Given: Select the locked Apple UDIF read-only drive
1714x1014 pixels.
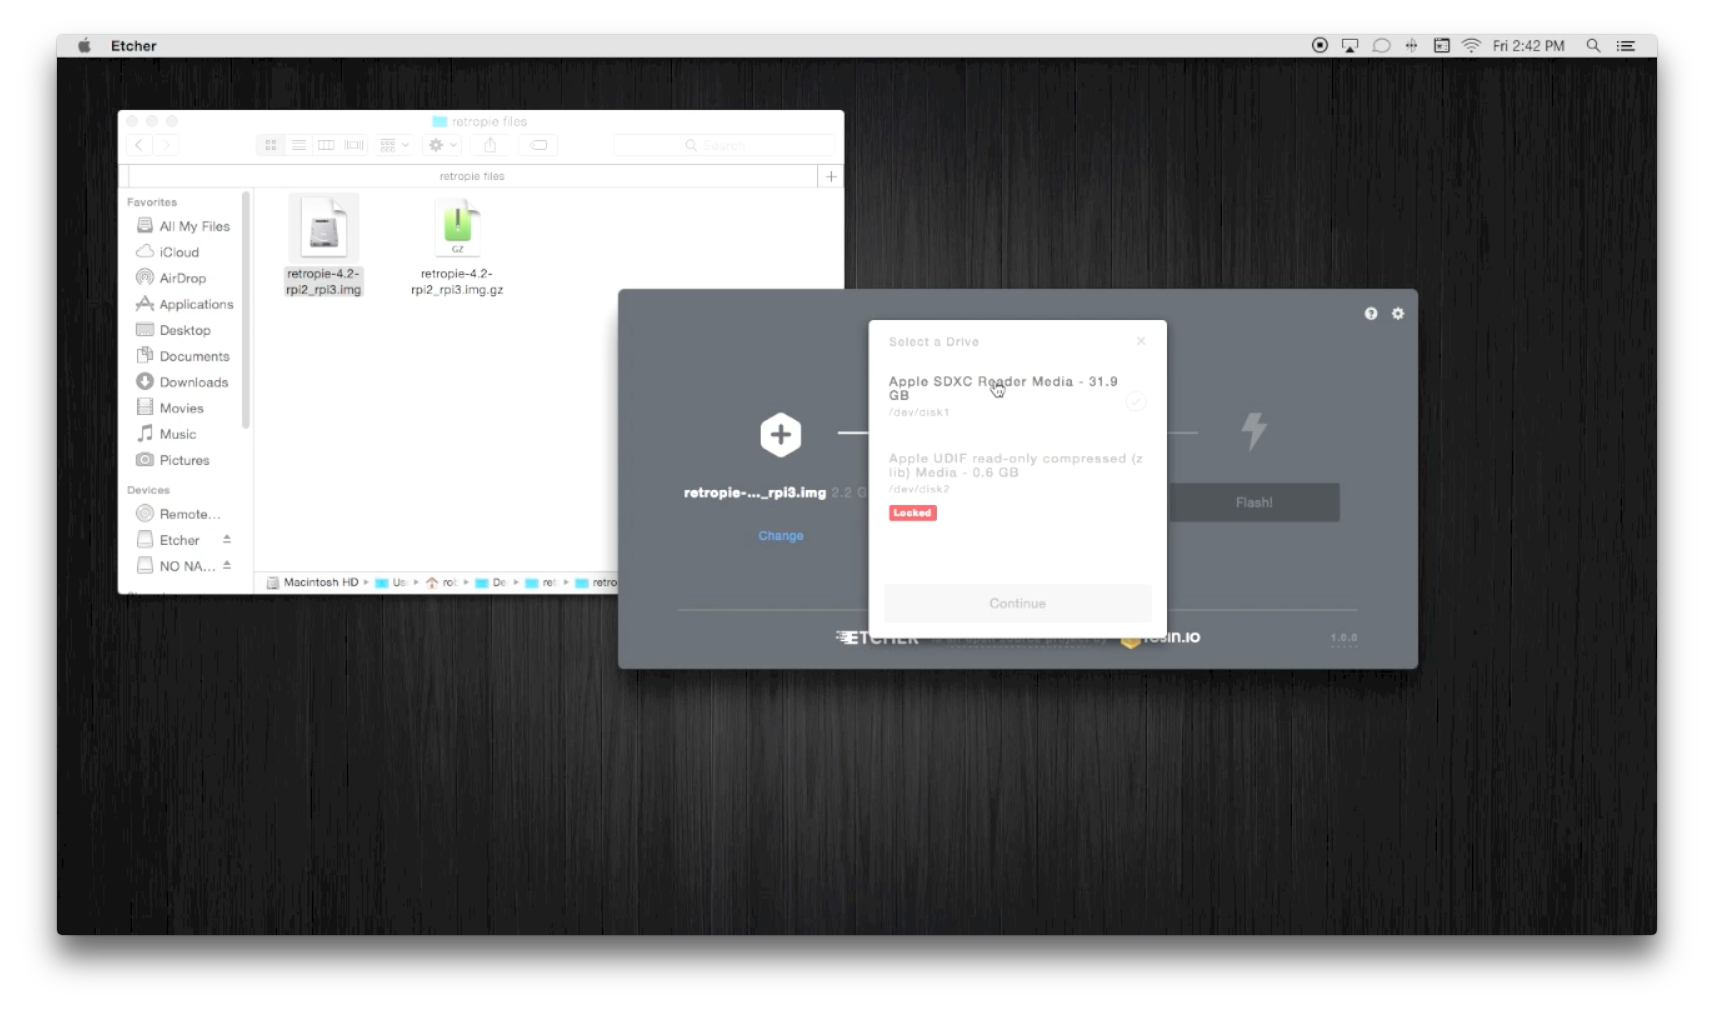Looking at the screenshot, I should pos(1017,485).
